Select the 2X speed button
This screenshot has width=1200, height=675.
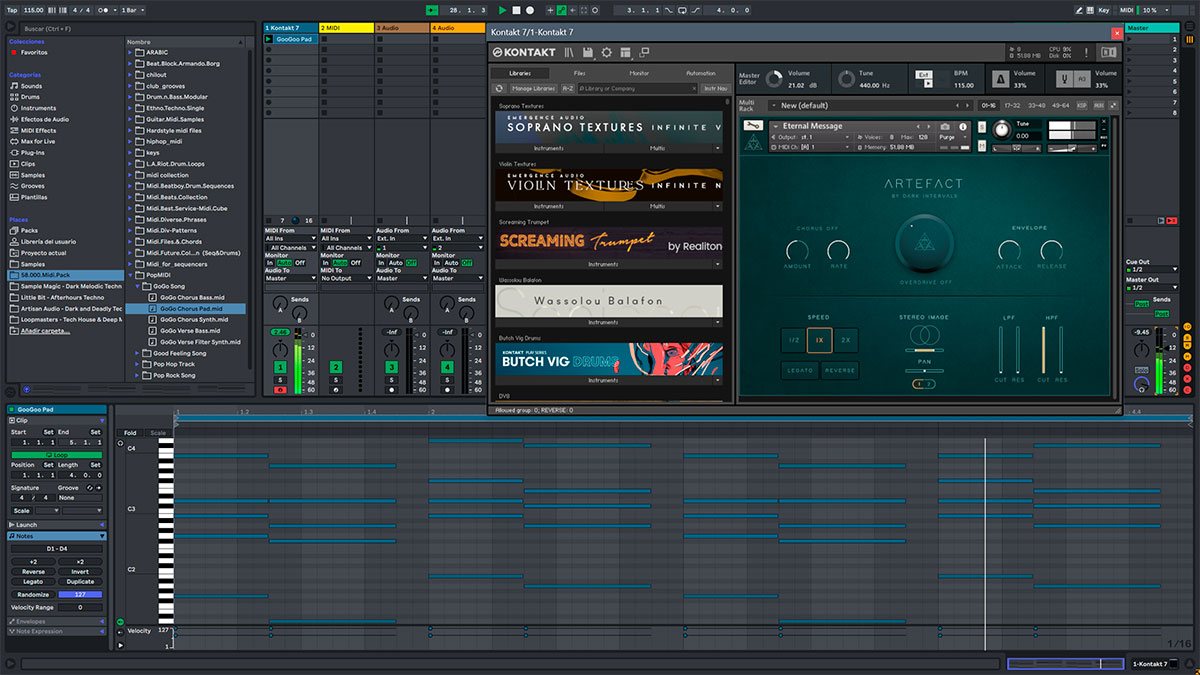(x=846, y=341)
